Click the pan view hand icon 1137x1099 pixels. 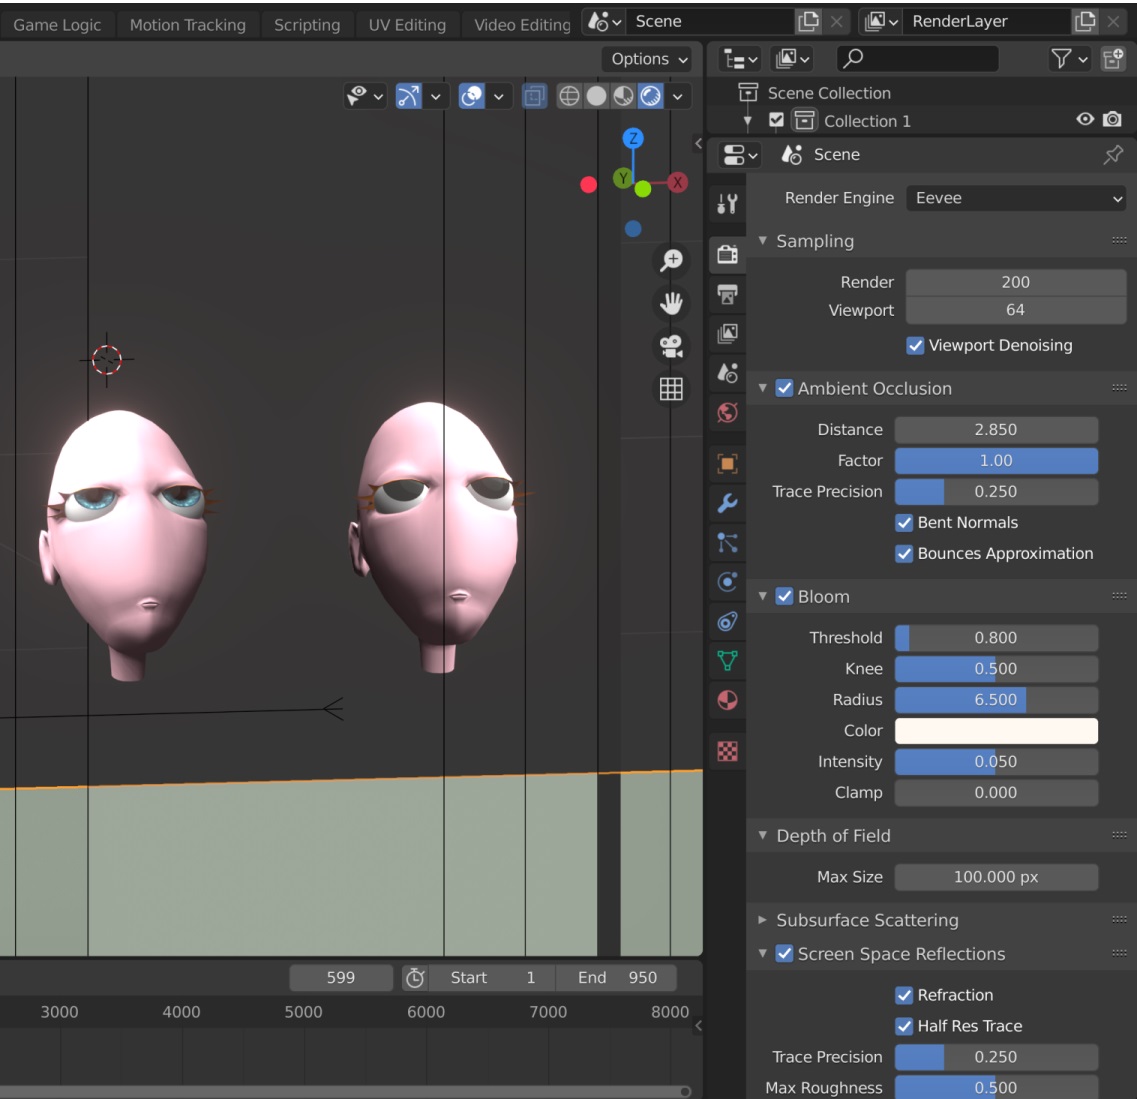coord(671,303)
